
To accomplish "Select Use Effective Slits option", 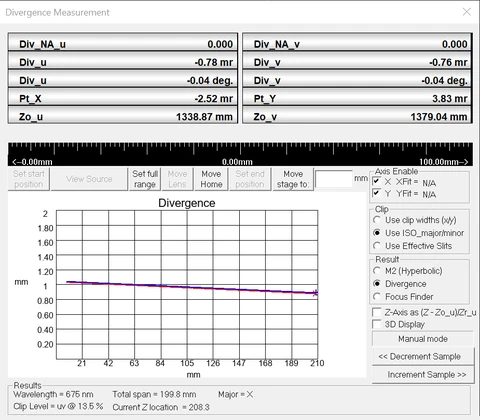I will pos(377,246).
